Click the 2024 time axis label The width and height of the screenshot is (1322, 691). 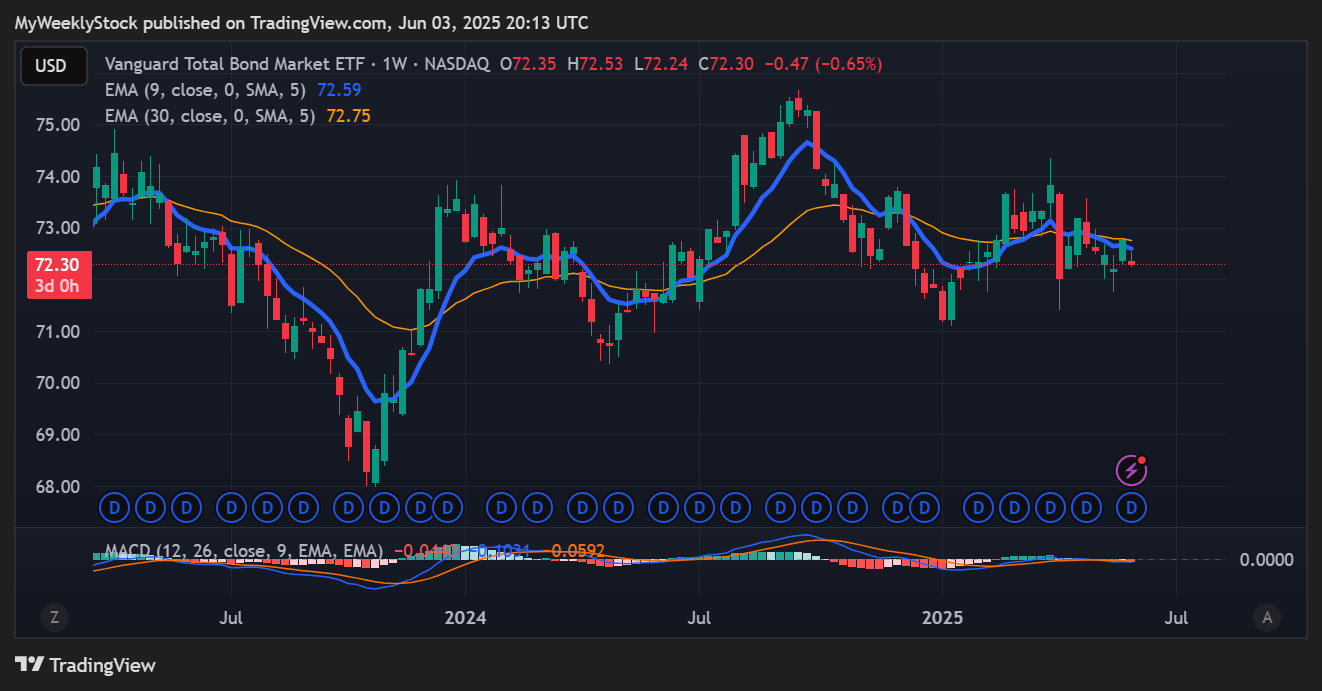coord(465,618)
